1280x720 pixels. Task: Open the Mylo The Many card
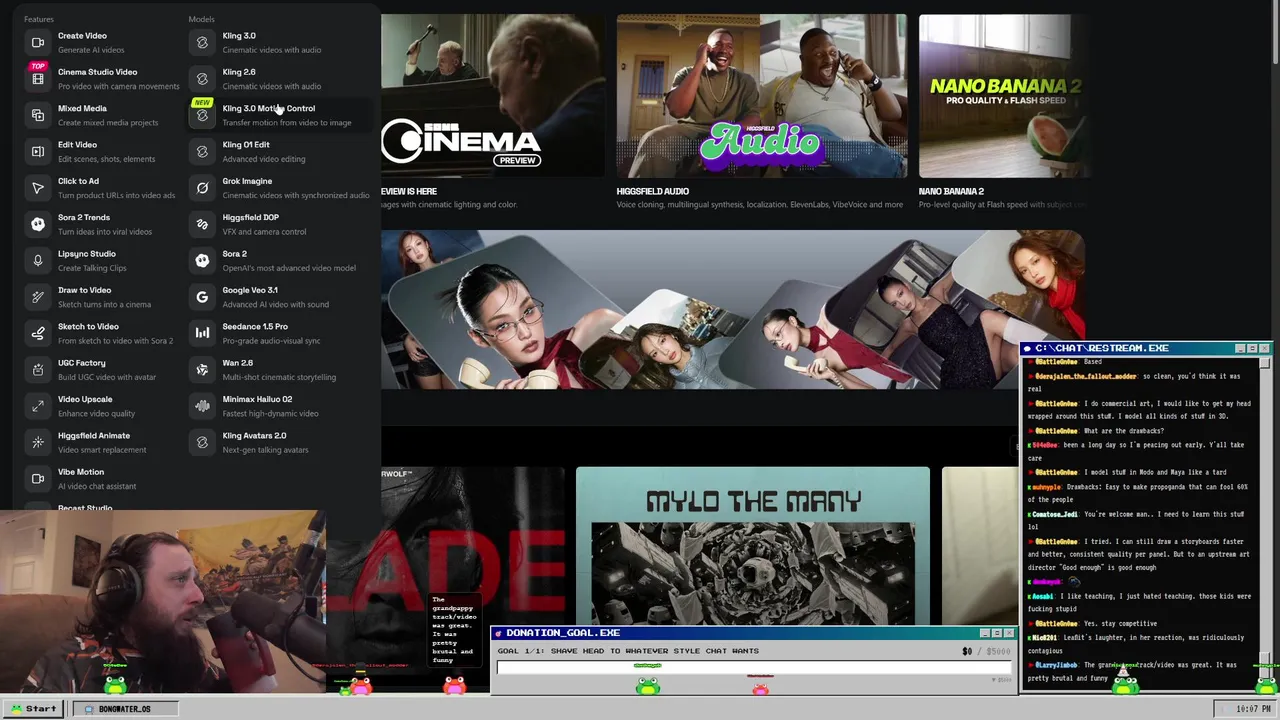[x=752, y=546]
